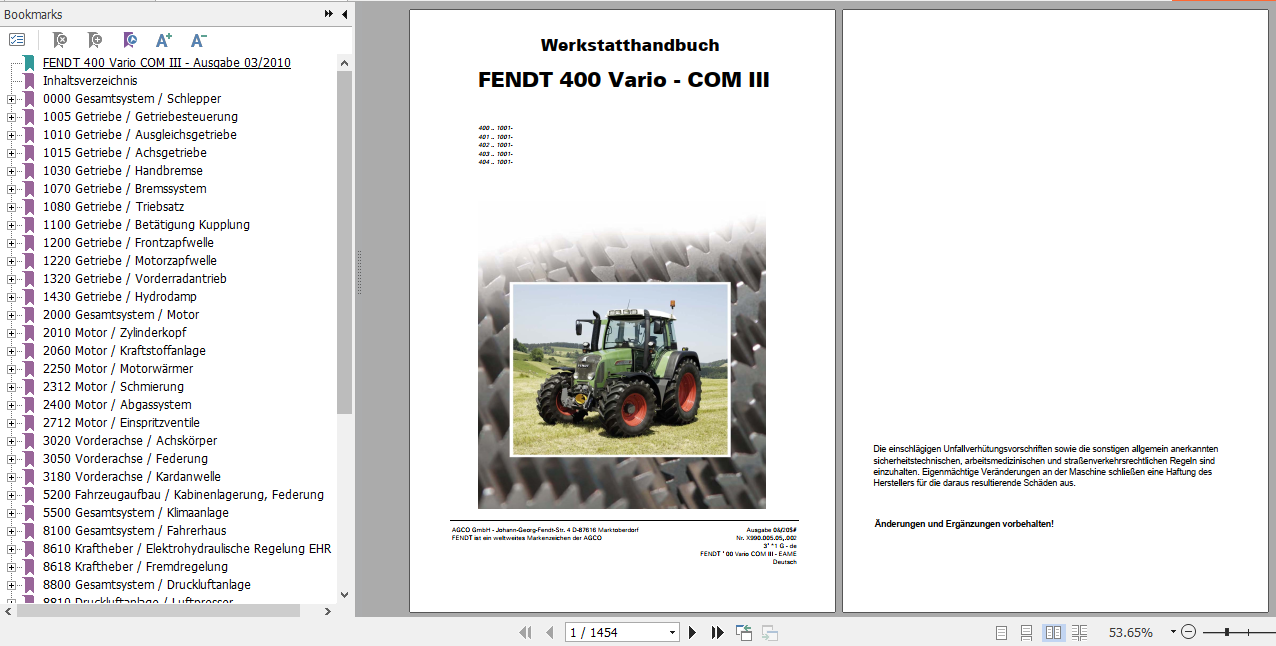
Task: Click the greyed next view icon
Action: tap(770, 632)
